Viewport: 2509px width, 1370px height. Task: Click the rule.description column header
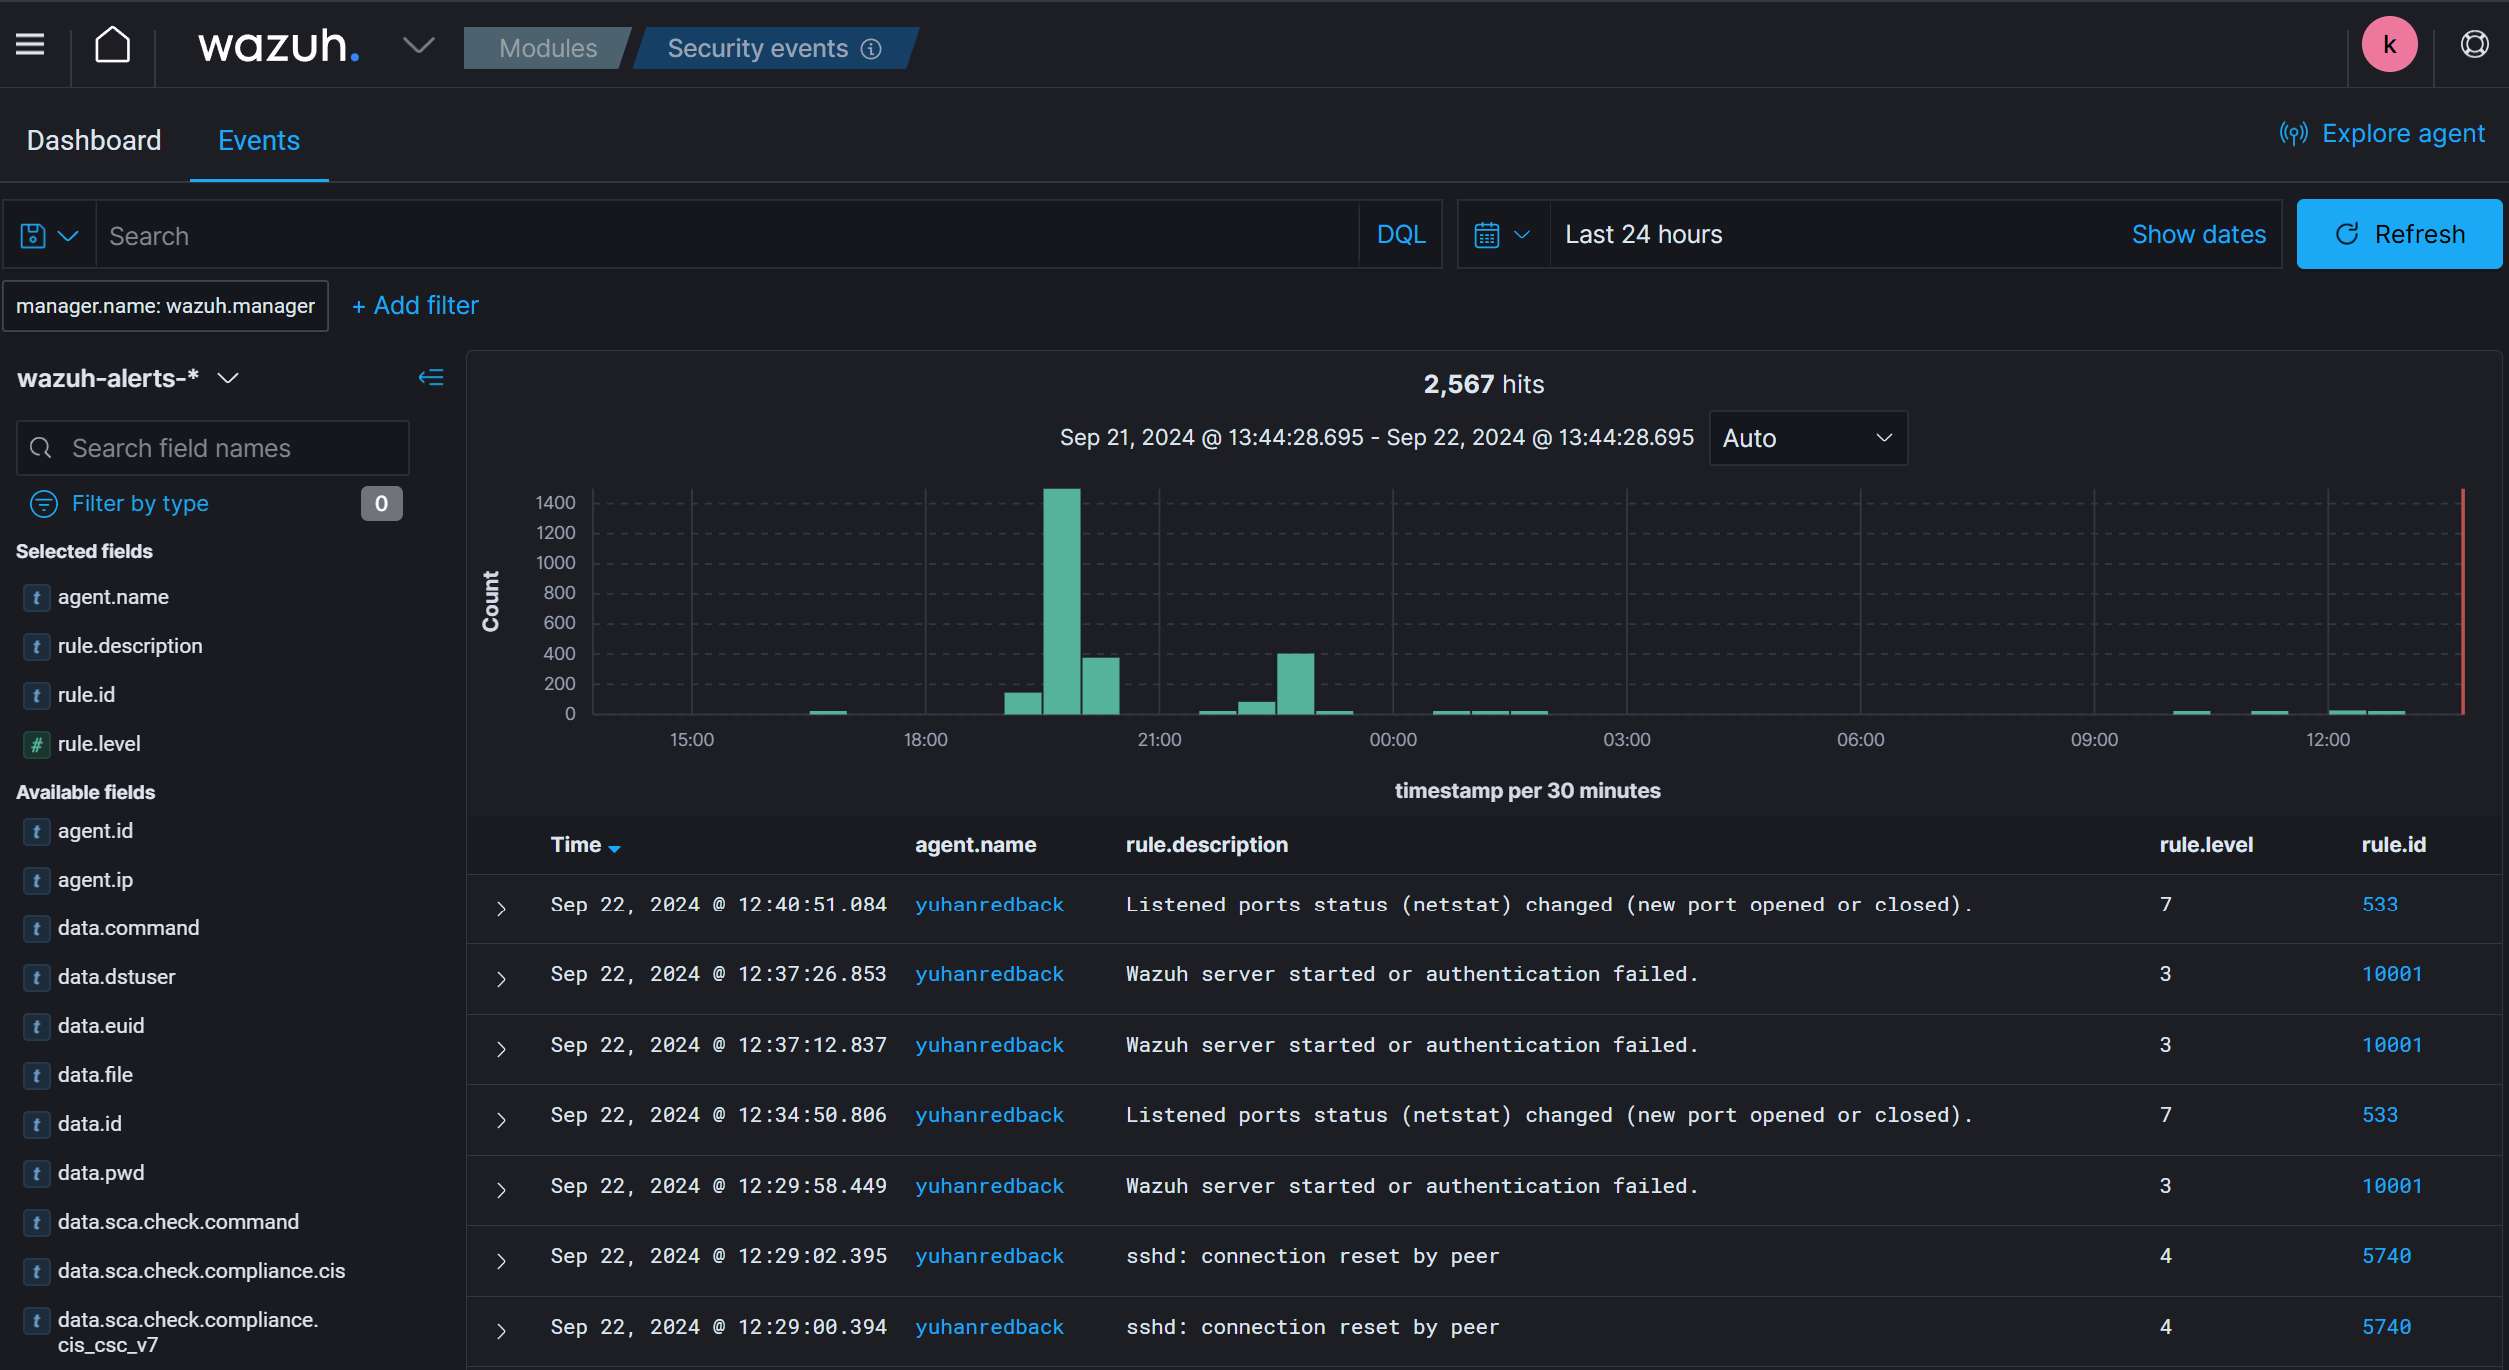pos(1206,845)
